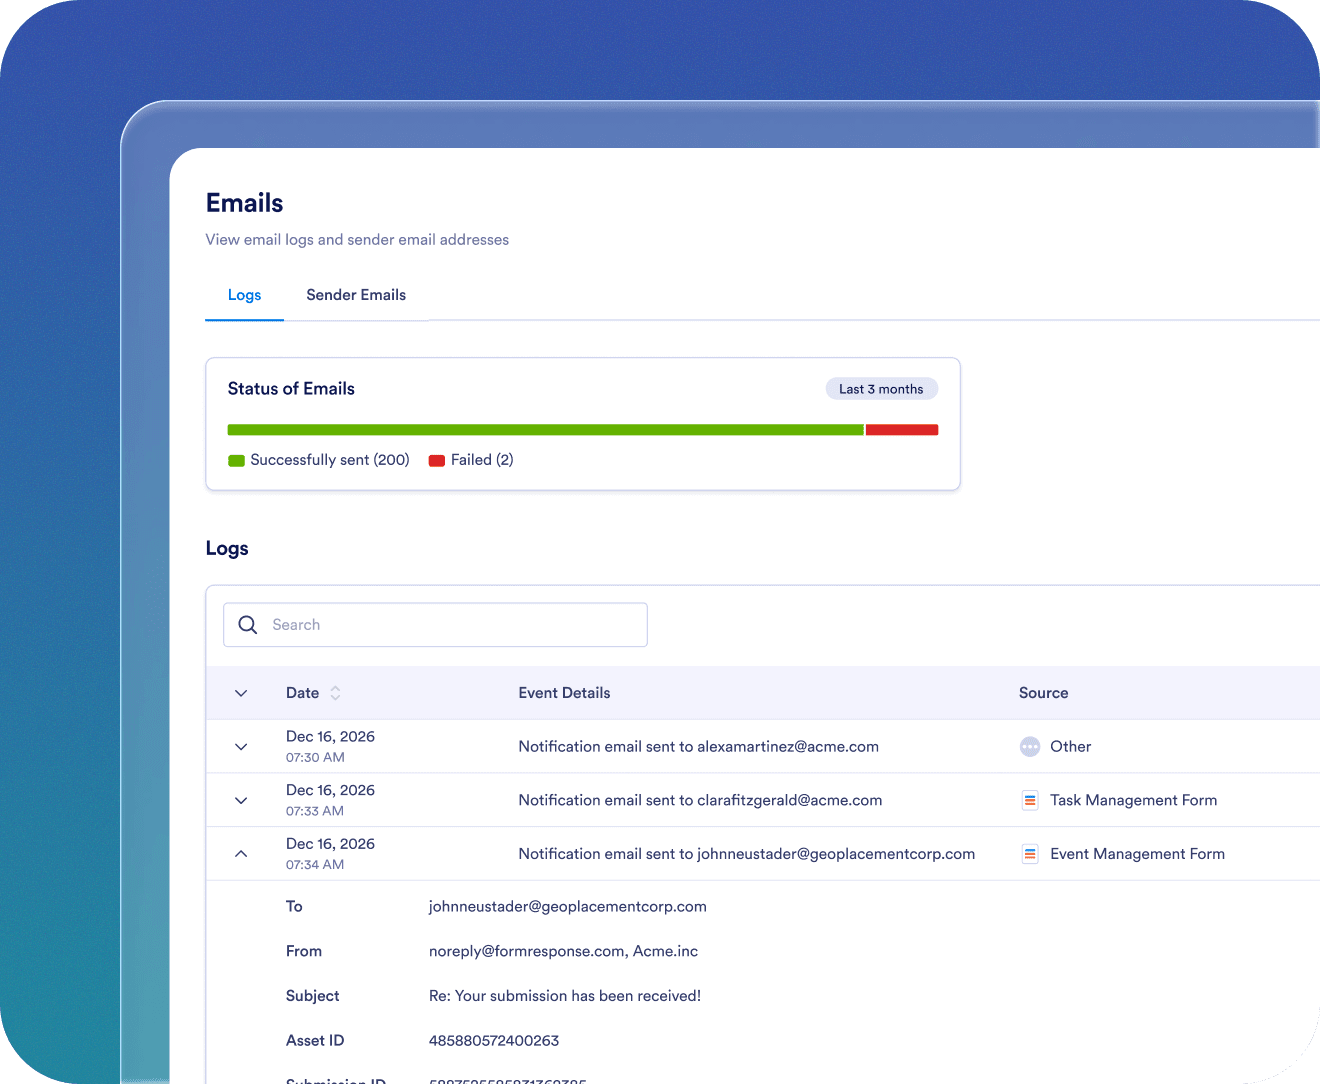Click the search magnifier icon
This screenshot has width=1320, height=1084.
[248, 625]
